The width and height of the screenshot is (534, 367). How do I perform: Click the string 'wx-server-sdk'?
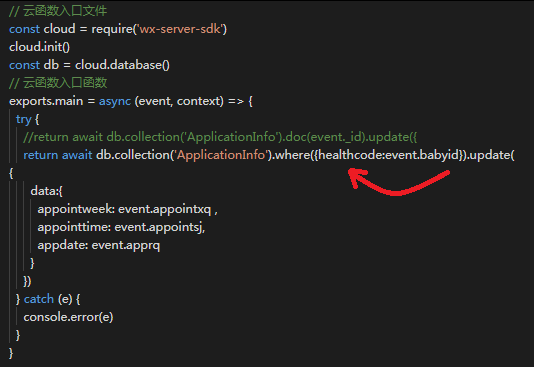pos(180,29)
